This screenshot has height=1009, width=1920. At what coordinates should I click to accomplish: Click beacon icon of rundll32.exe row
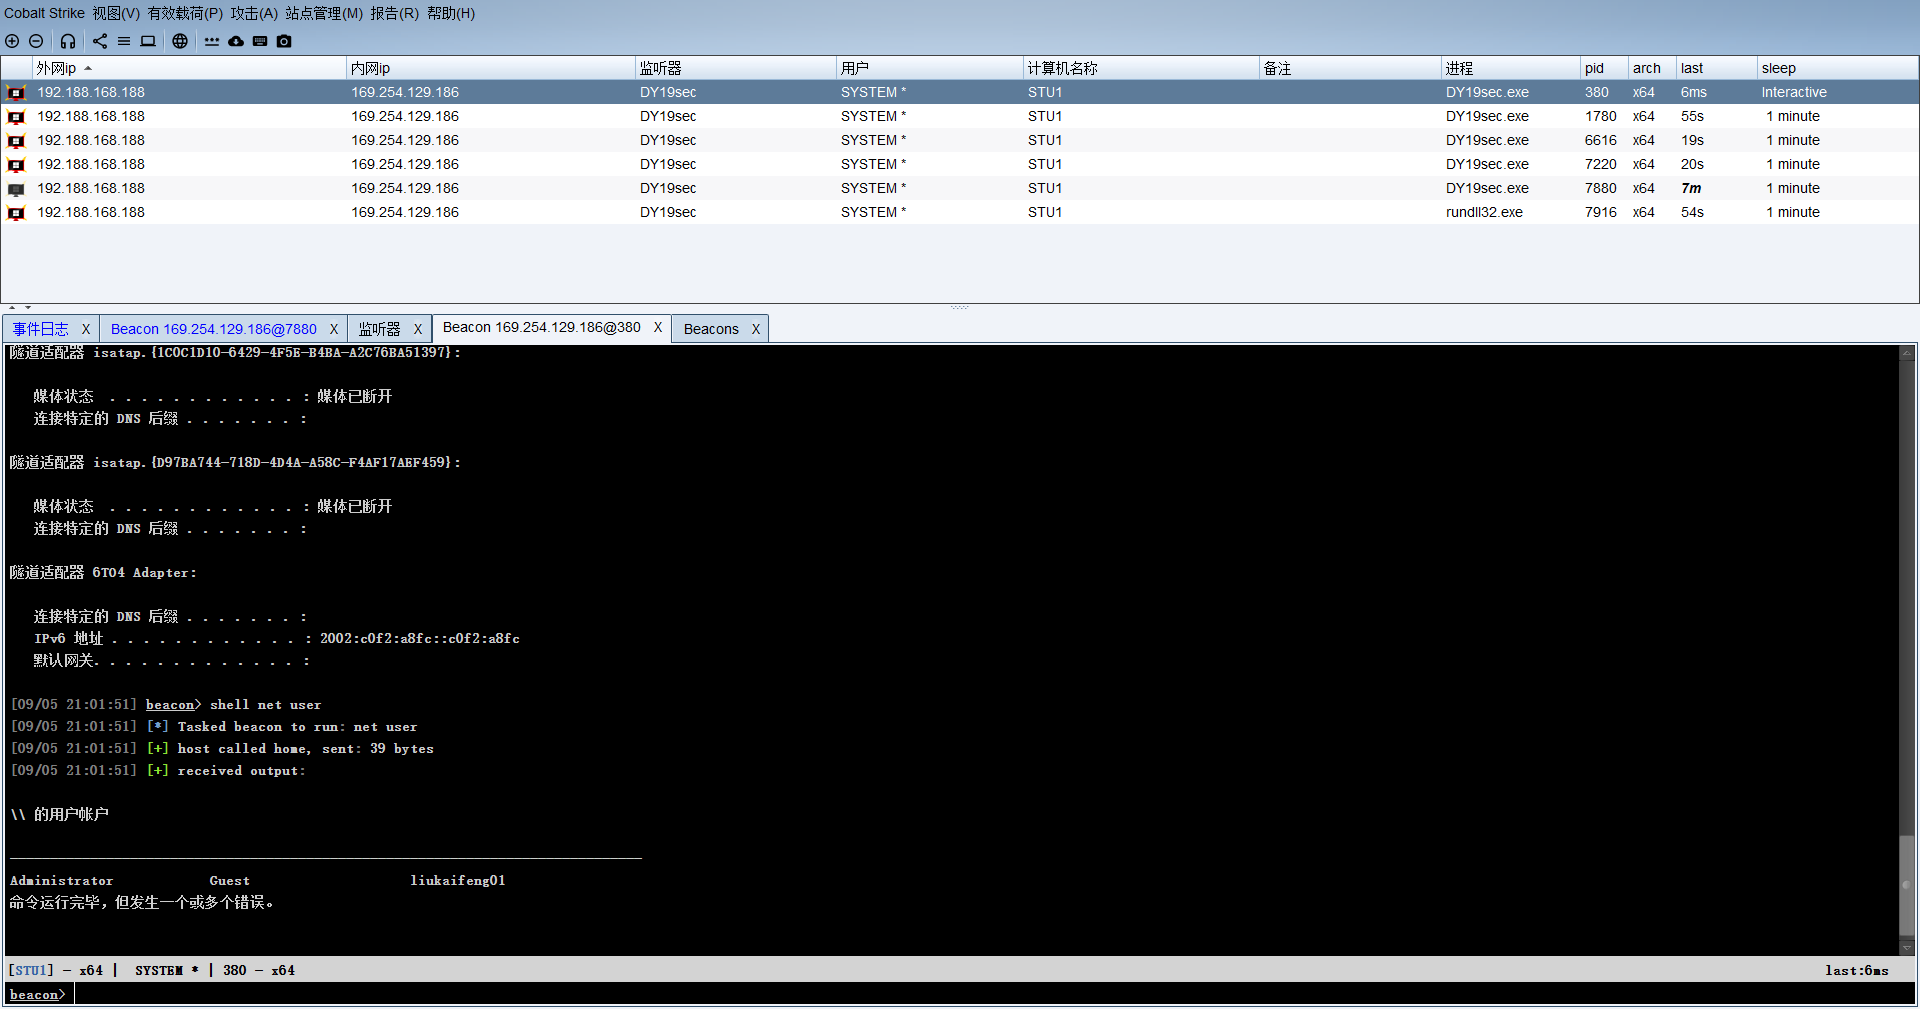(x=16, y=213)
